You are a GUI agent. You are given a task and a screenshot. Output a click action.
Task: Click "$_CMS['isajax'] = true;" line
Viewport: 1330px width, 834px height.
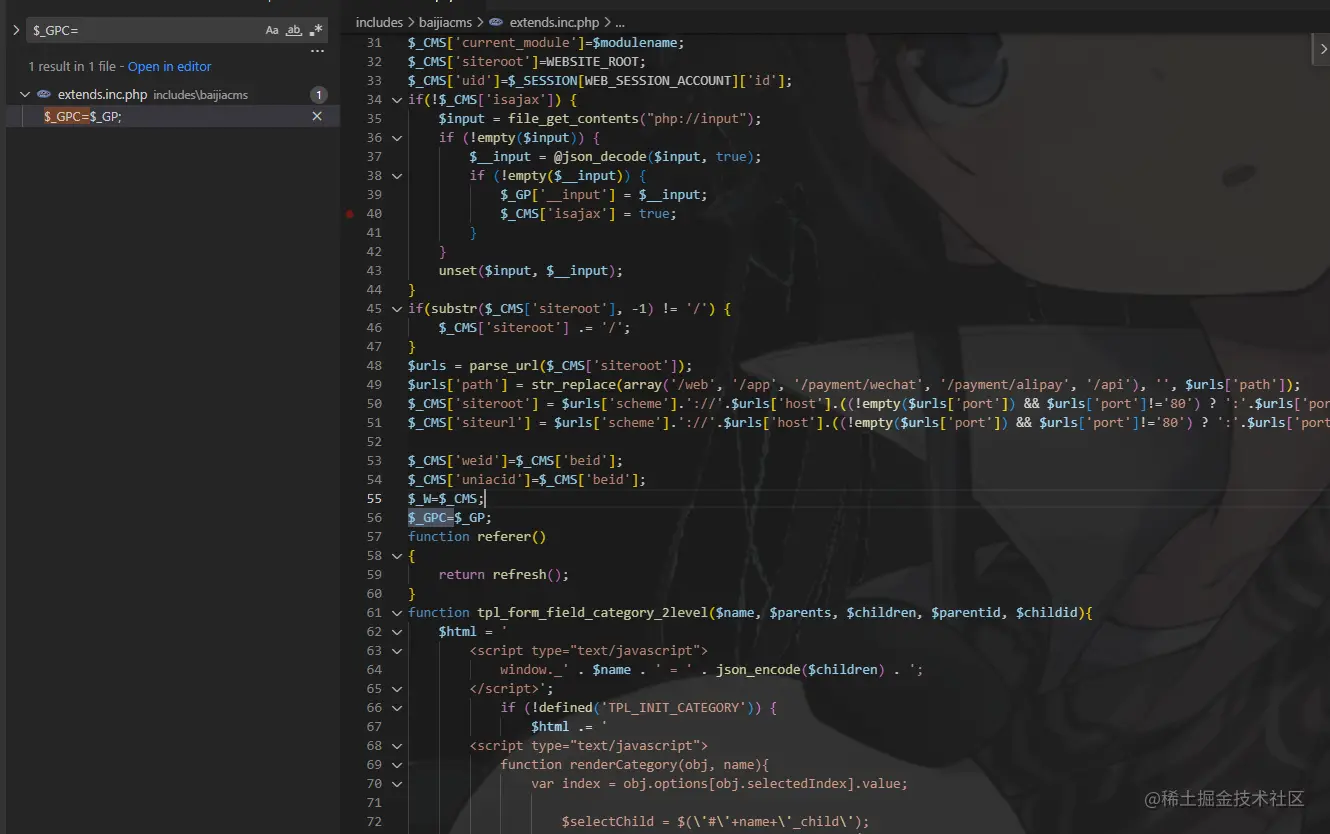(x=589, y=214)
